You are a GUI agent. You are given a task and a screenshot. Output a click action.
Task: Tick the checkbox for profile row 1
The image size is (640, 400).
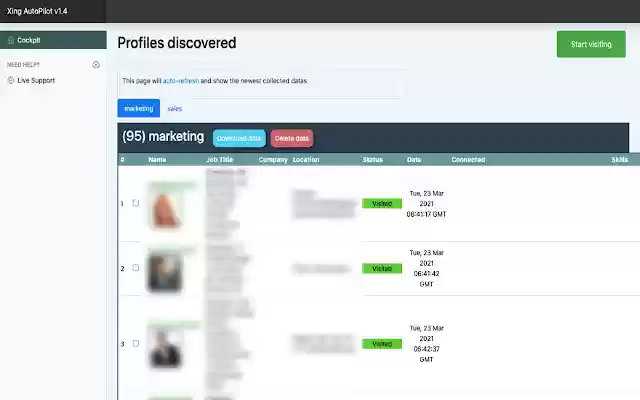tap(136, 203)
